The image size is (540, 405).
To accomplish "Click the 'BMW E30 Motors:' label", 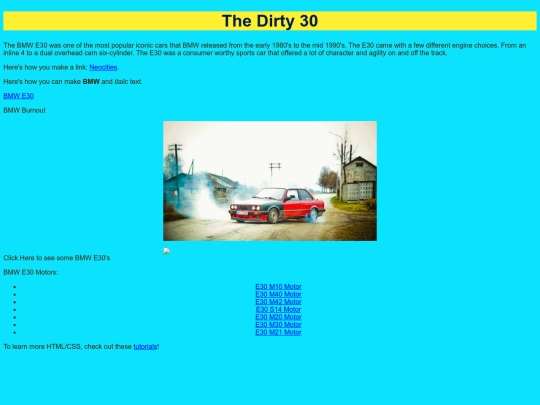I will click(31, 272).
